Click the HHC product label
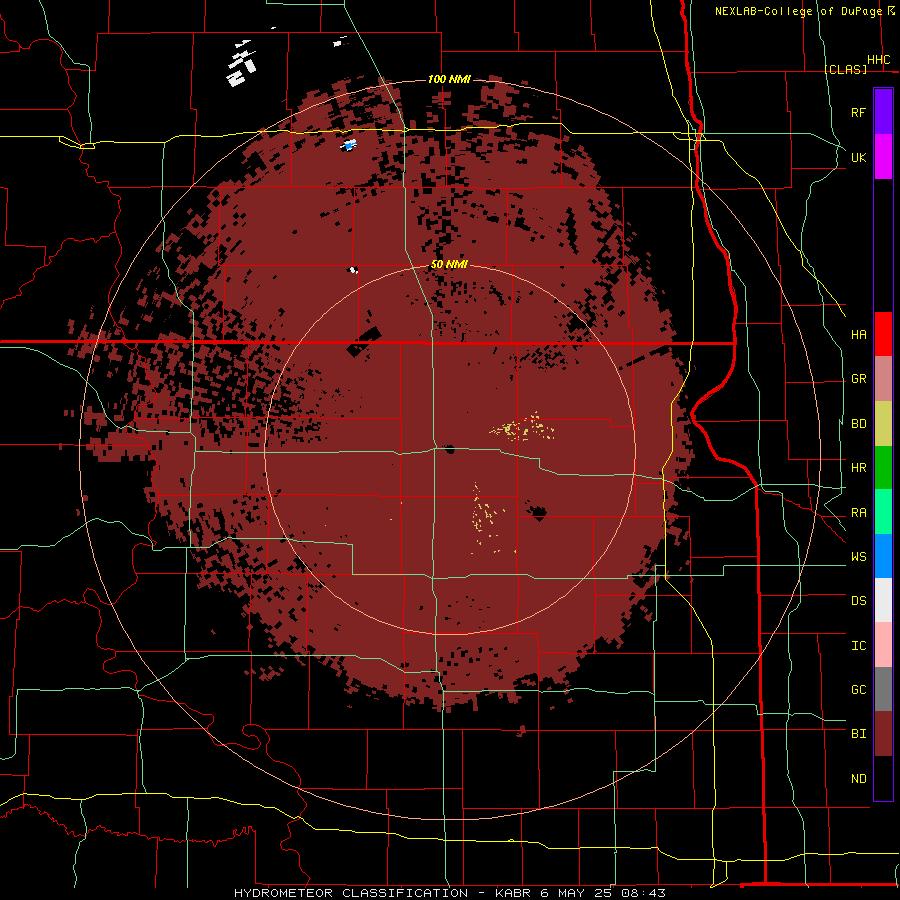 coord(878,60)
